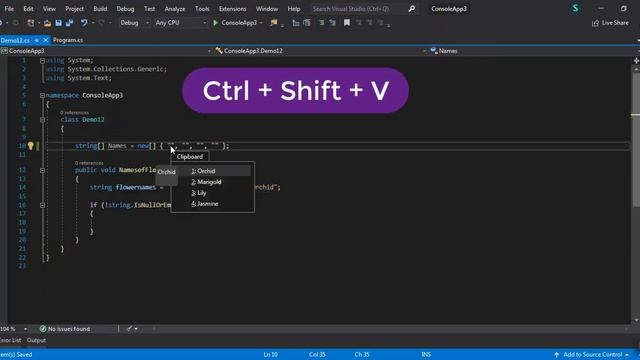Click the comment selection icon
This screenshot has height=360, width=640.
(x=322, y=23)
